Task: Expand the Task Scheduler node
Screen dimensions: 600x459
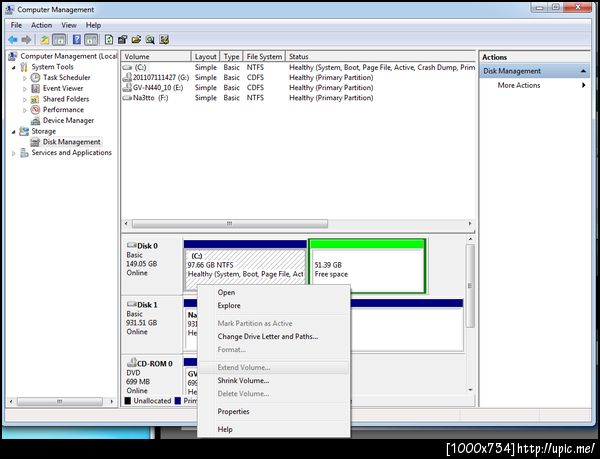Action: [x=25, y=78]
